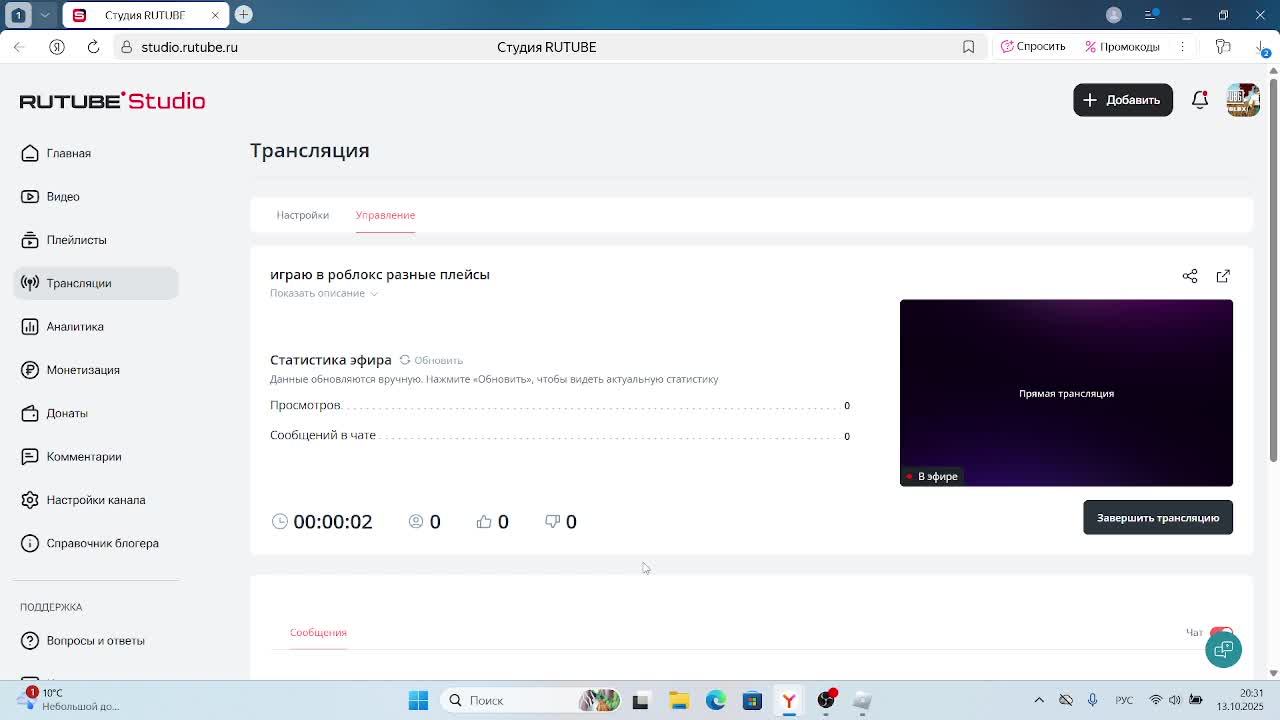Click the share icon above stream preview
This screenshot has width=1280, height=720.
click(x=1190, y=276)
